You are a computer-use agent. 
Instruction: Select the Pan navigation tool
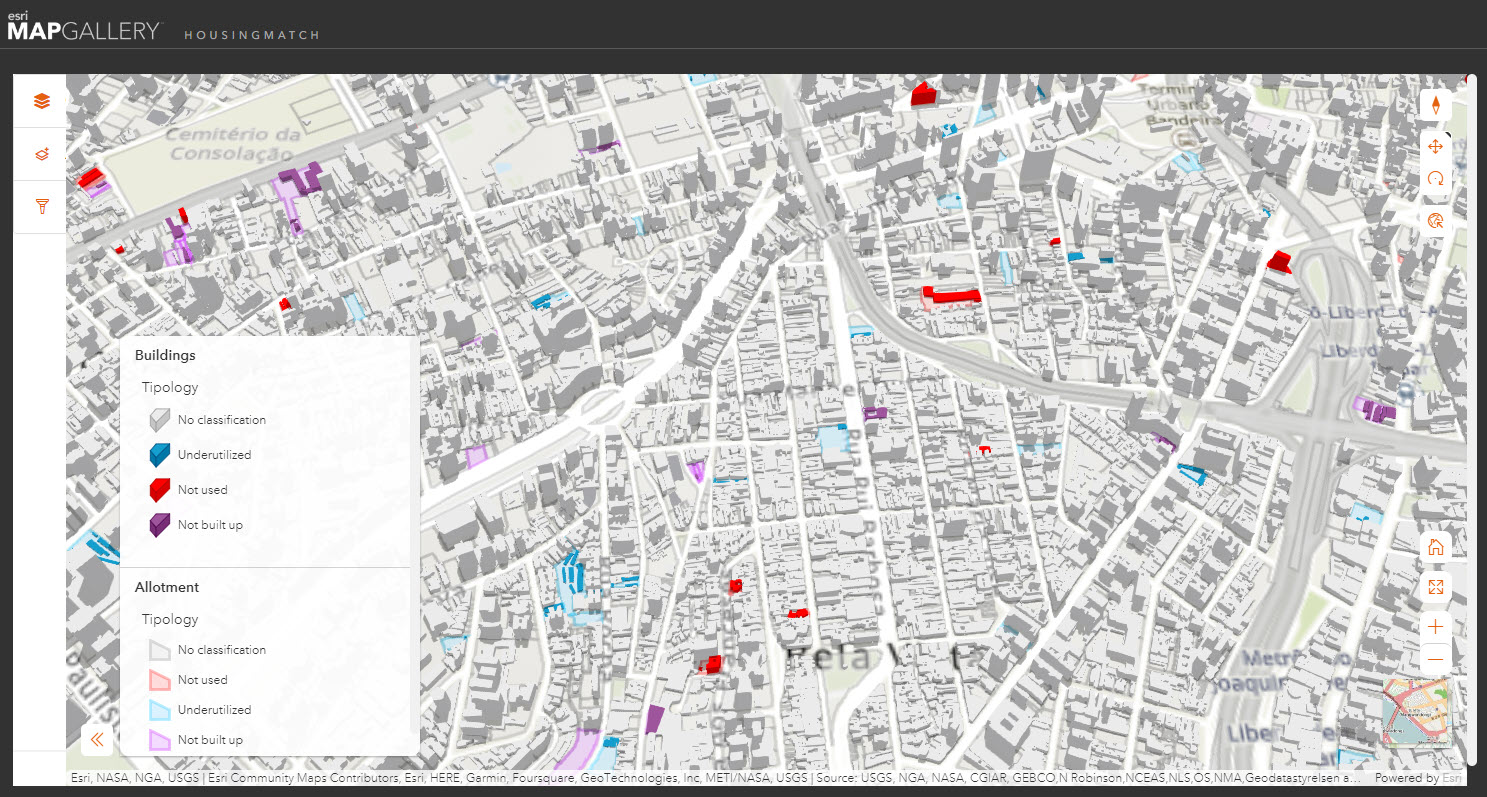click(1435, 146)
